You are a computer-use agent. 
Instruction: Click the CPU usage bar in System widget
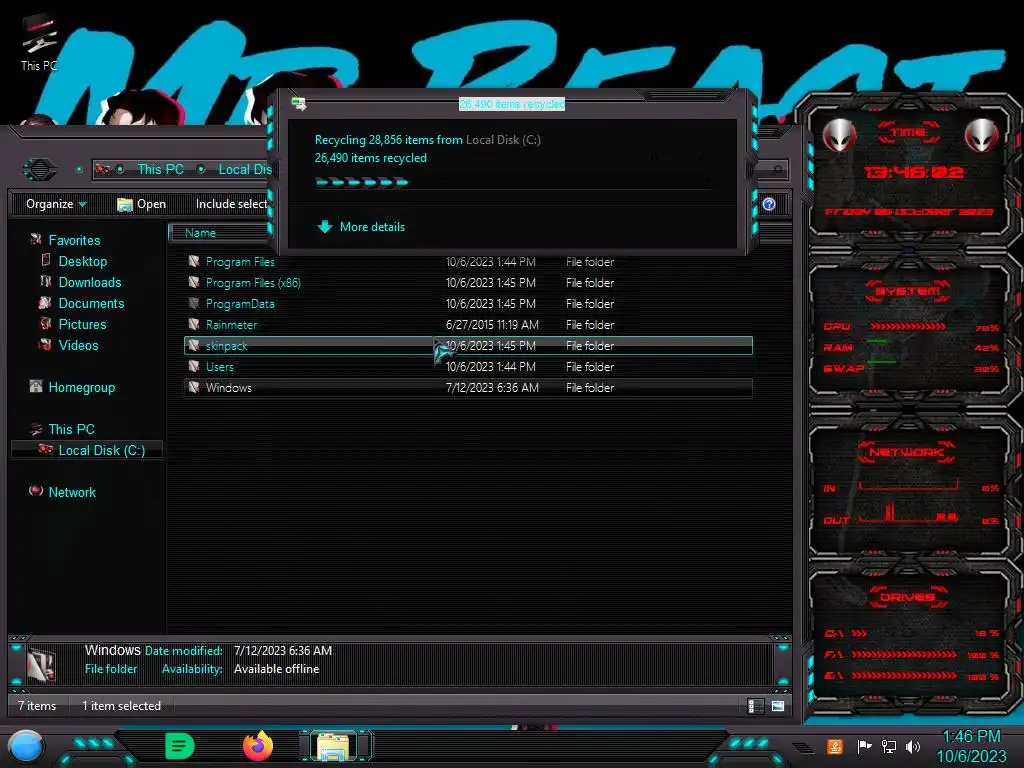pos(907,326)
